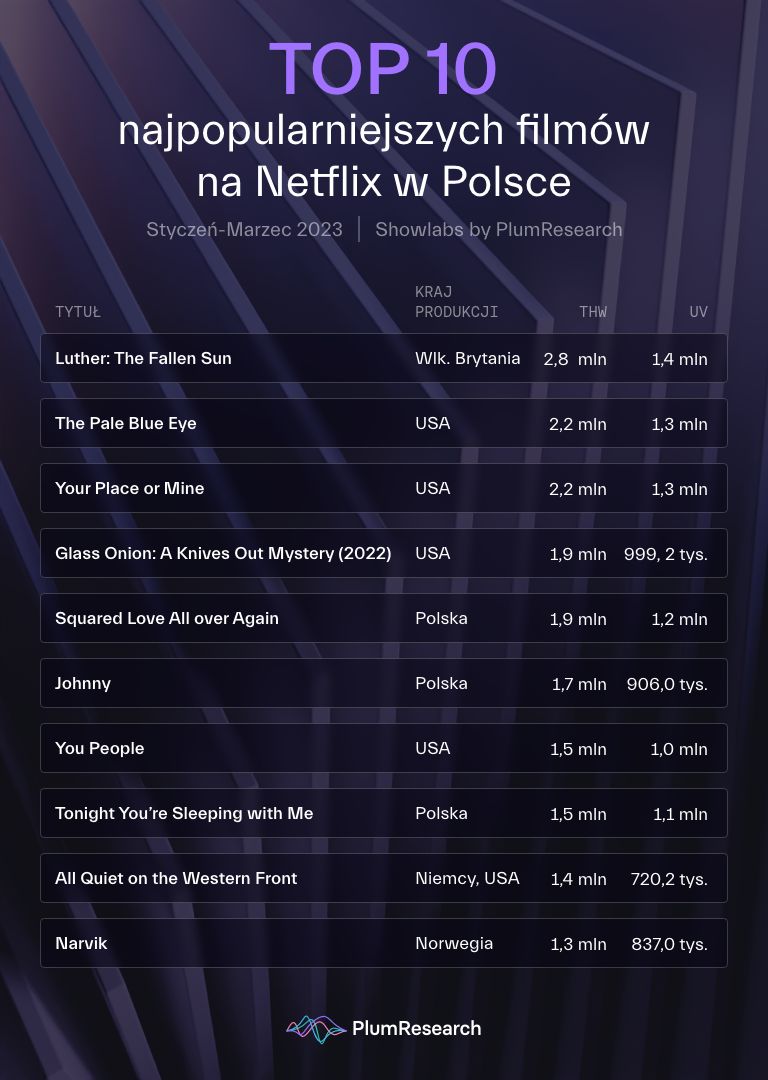This screenshot has width=768, height=1080.
Task: Click the Narvik movie title
Action: click(81, 943)
